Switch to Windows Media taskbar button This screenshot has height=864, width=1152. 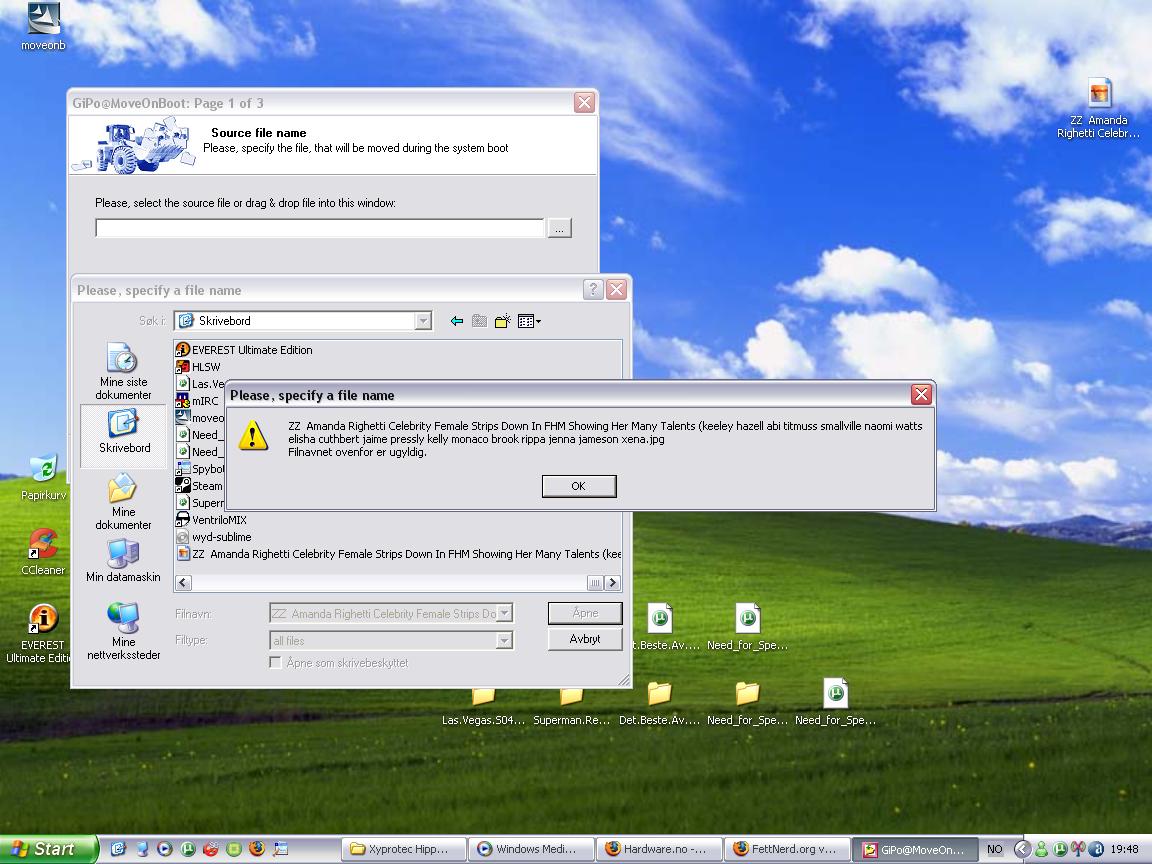point(532,849)
